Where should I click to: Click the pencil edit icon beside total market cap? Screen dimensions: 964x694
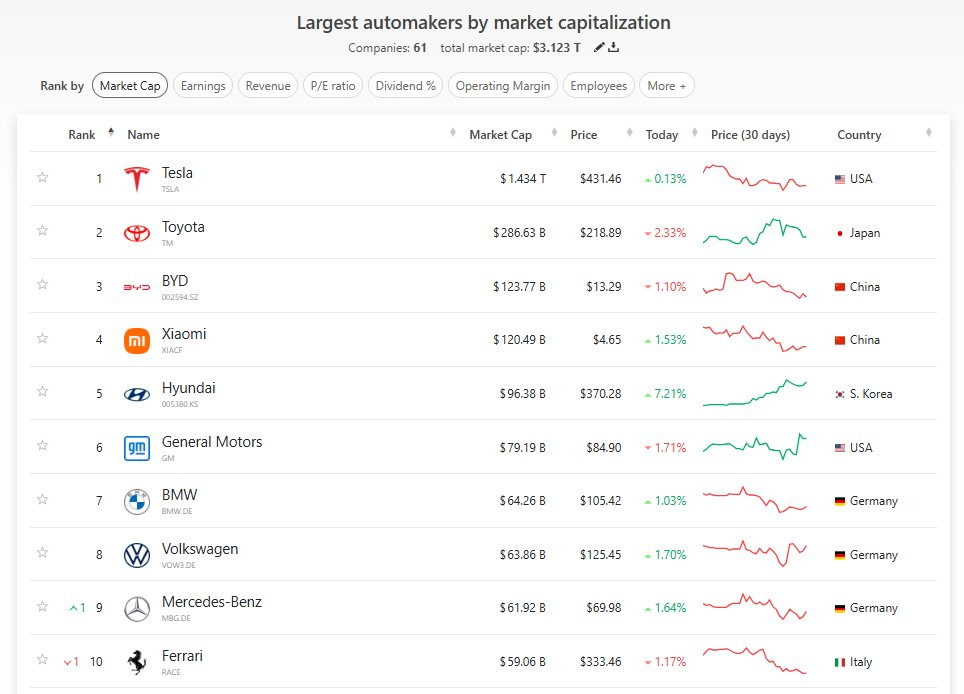click(599, 47)
